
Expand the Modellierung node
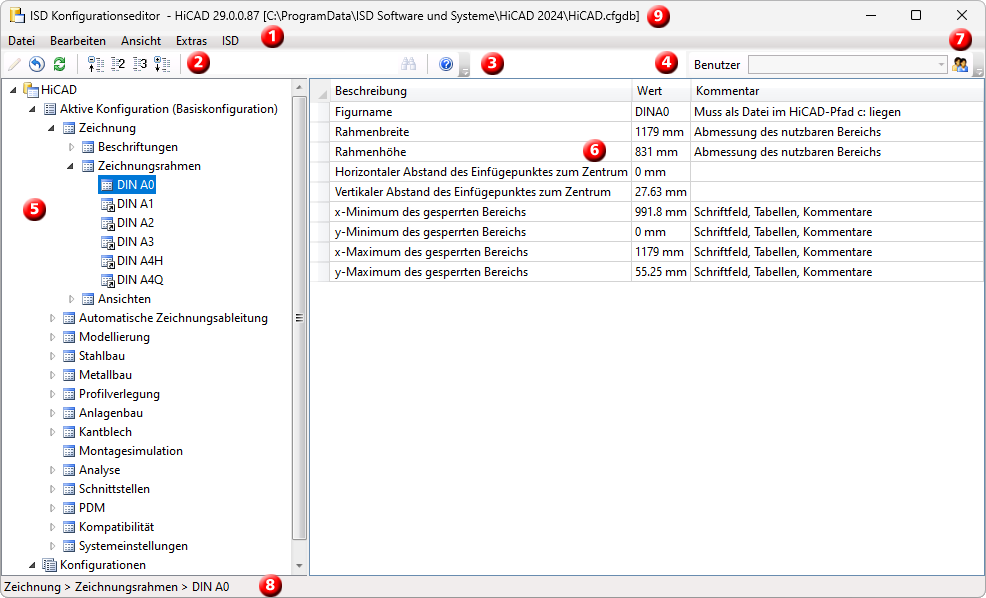pyautogui.click(x=52, y=337)
